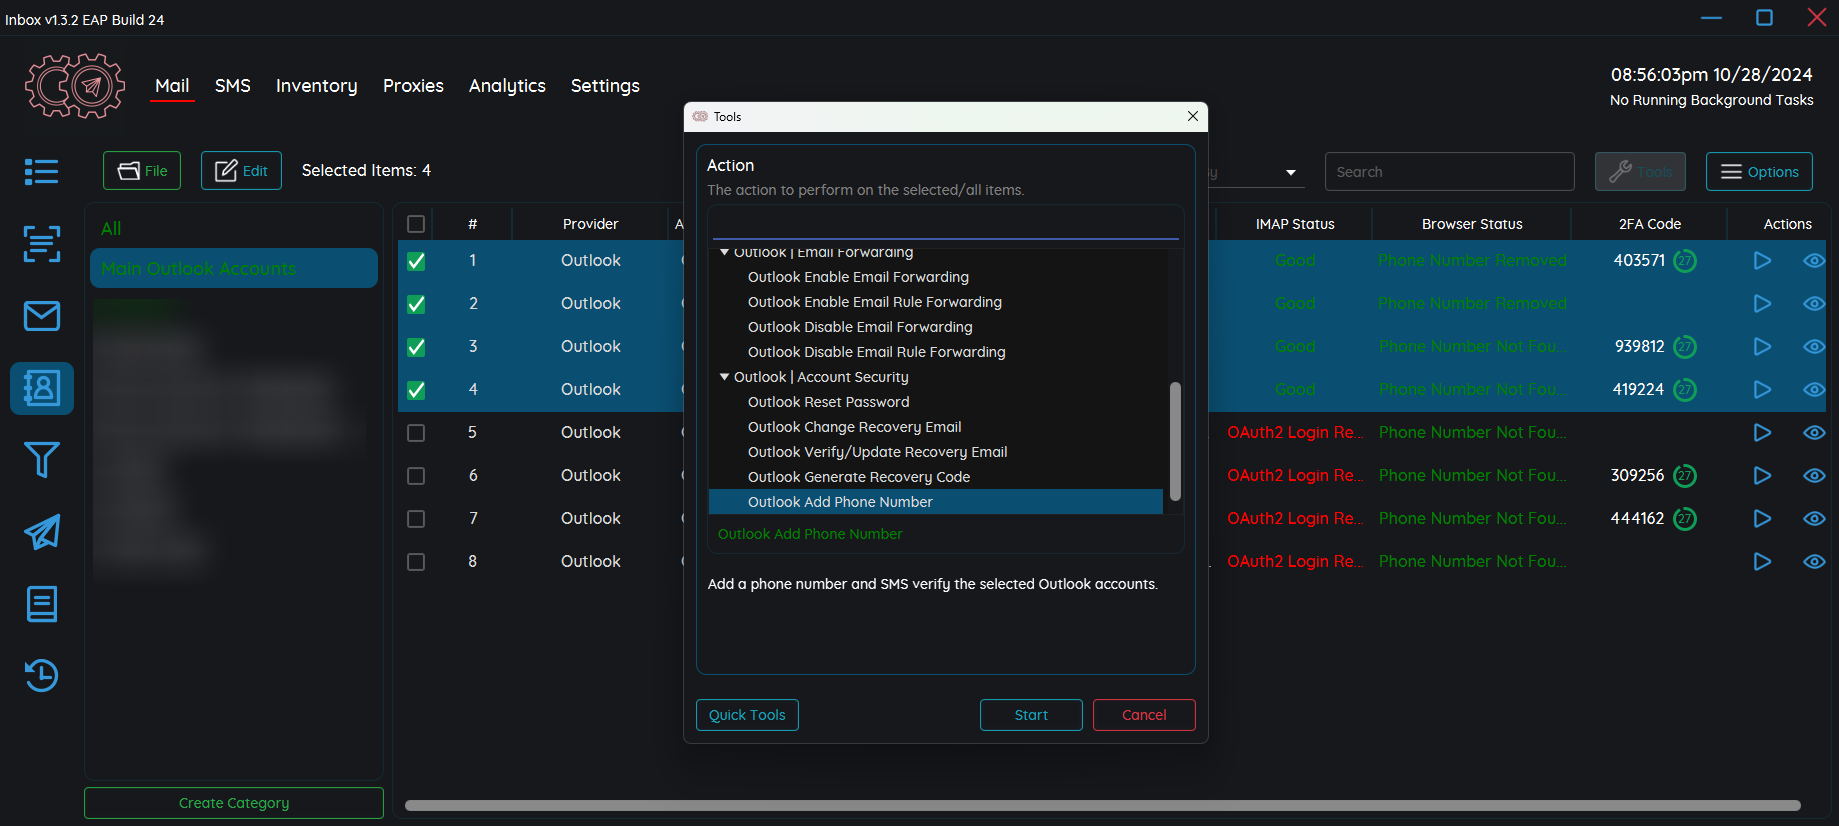
Task: Open the paper plane send sidebar icon
Action: pyautogui.click(x=41, y=532)
